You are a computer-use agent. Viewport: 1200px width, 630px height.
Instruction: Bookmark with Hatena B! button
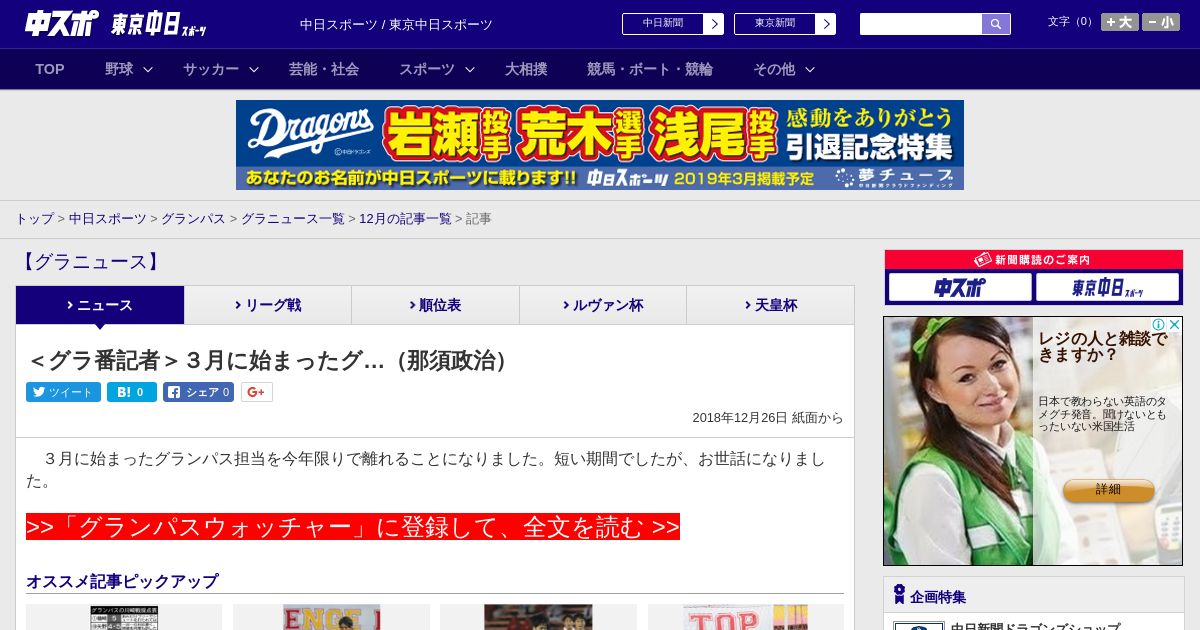pyautogui.click(x=132, y=392)
